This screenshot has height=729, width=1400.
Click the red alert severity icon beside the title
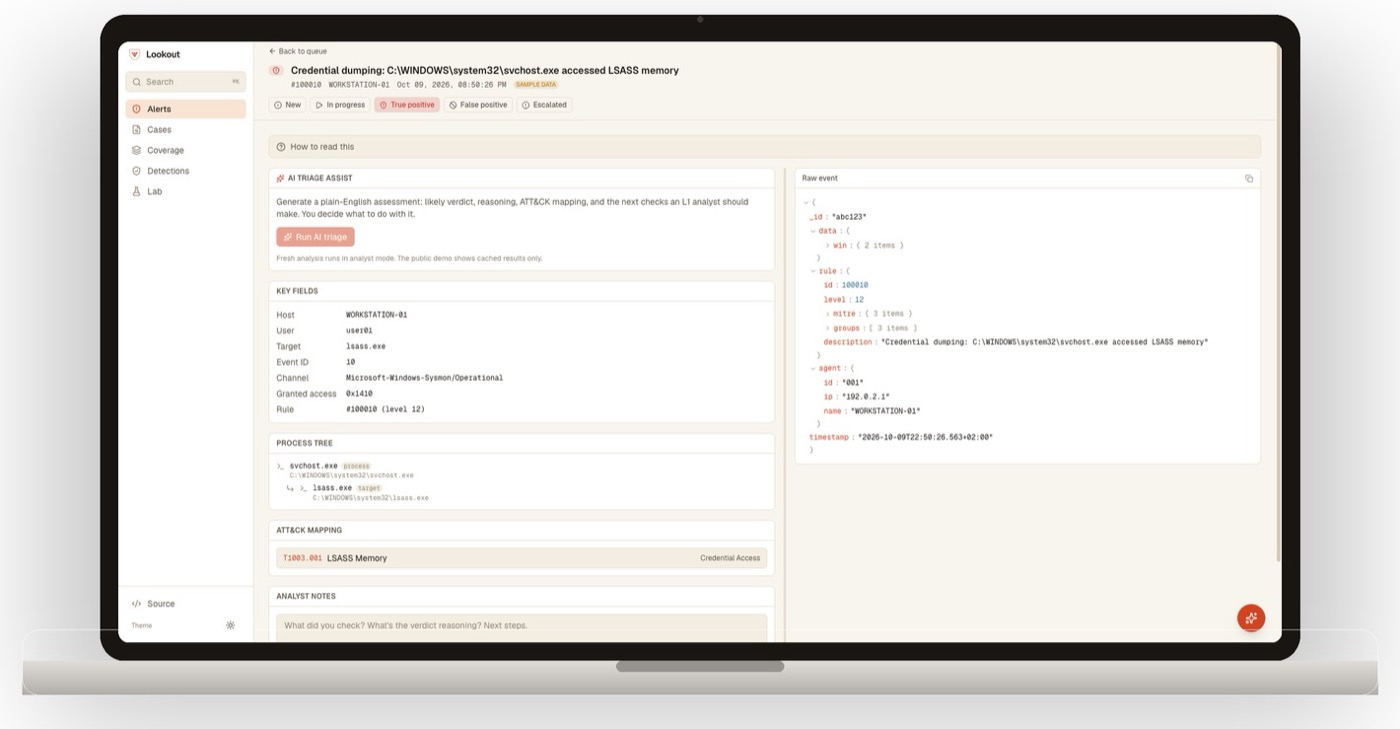[x=277, y=70]
